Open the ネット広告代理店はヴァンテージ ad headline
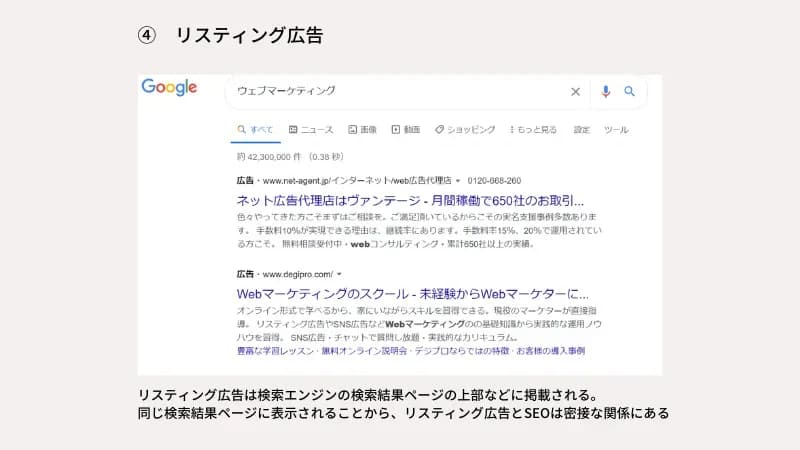This screenshot has height=450, width=800. (x=410, y=201)
